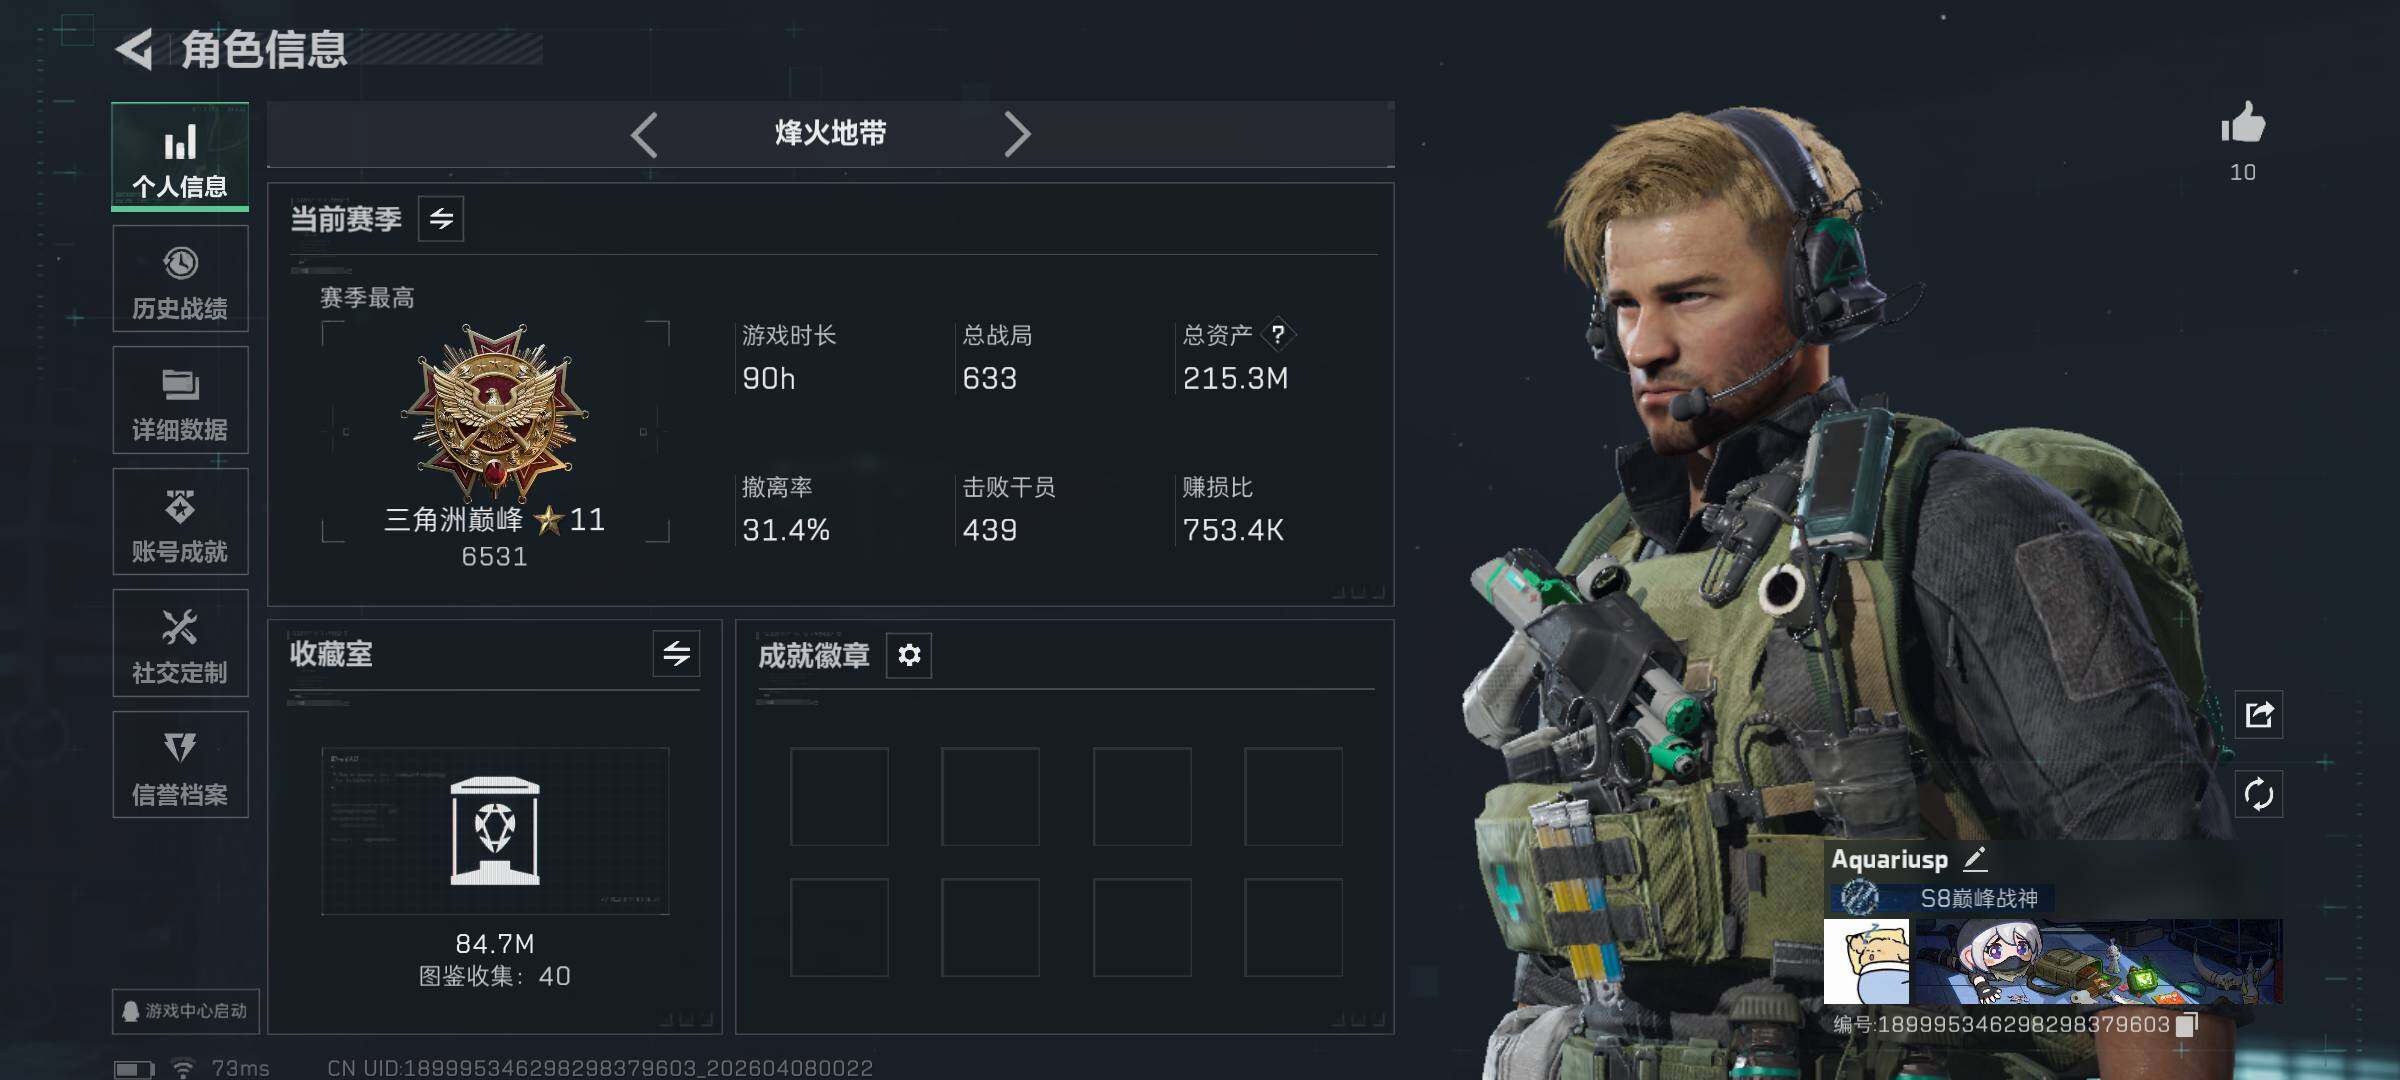Rotate the character model with refresh icon
Image resolution: width=2400 pixels, height=1080 pixels.
[2259, 795]
